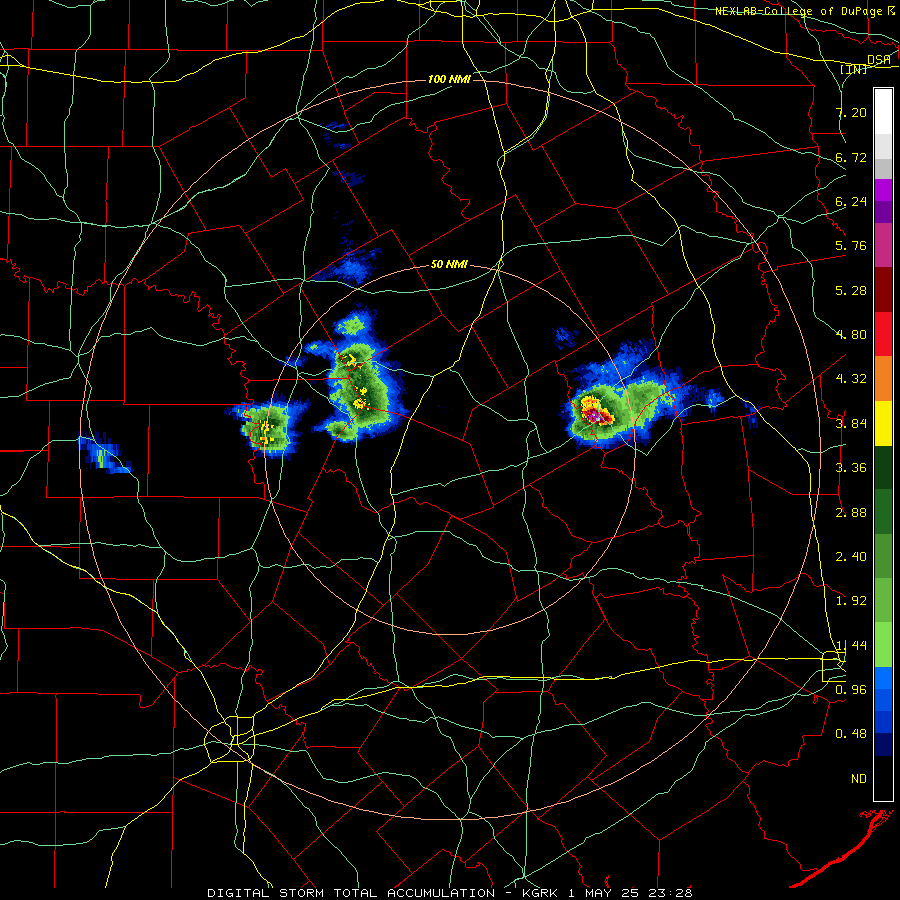900x900 pixels.
Task: Select the yellow legend swatch
Action: (883, 423)
